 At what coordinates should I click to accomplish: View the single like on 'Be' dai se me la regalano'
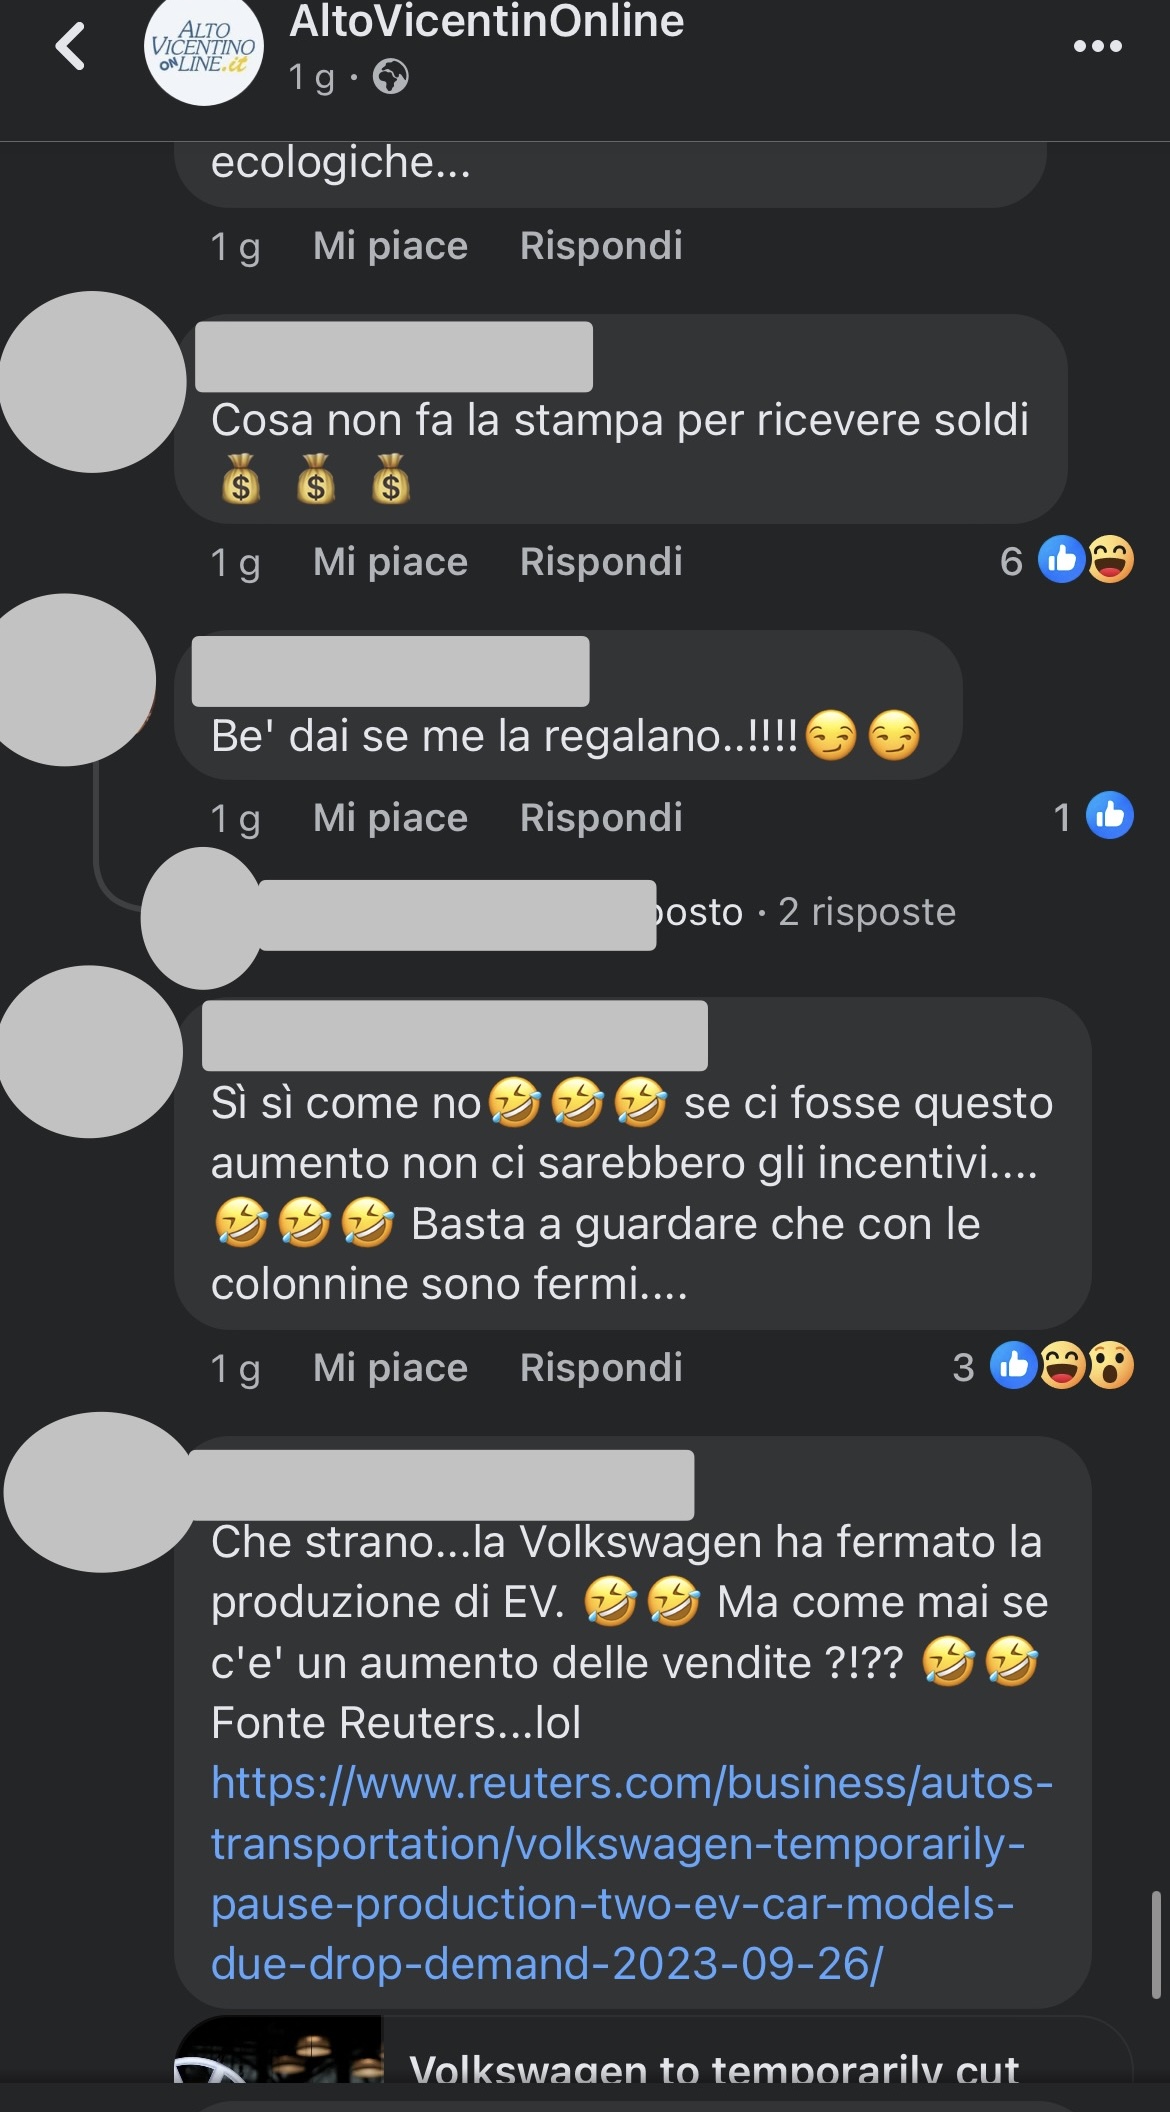click(1093, 816)
